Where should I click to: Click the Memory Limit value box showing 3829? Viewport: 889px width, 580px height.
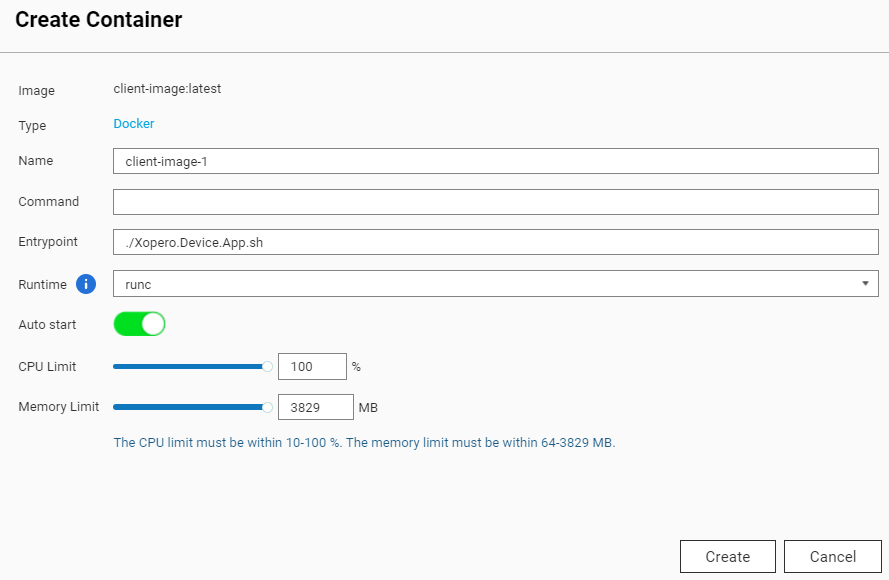pyautogui.click(x=316, y=407)
